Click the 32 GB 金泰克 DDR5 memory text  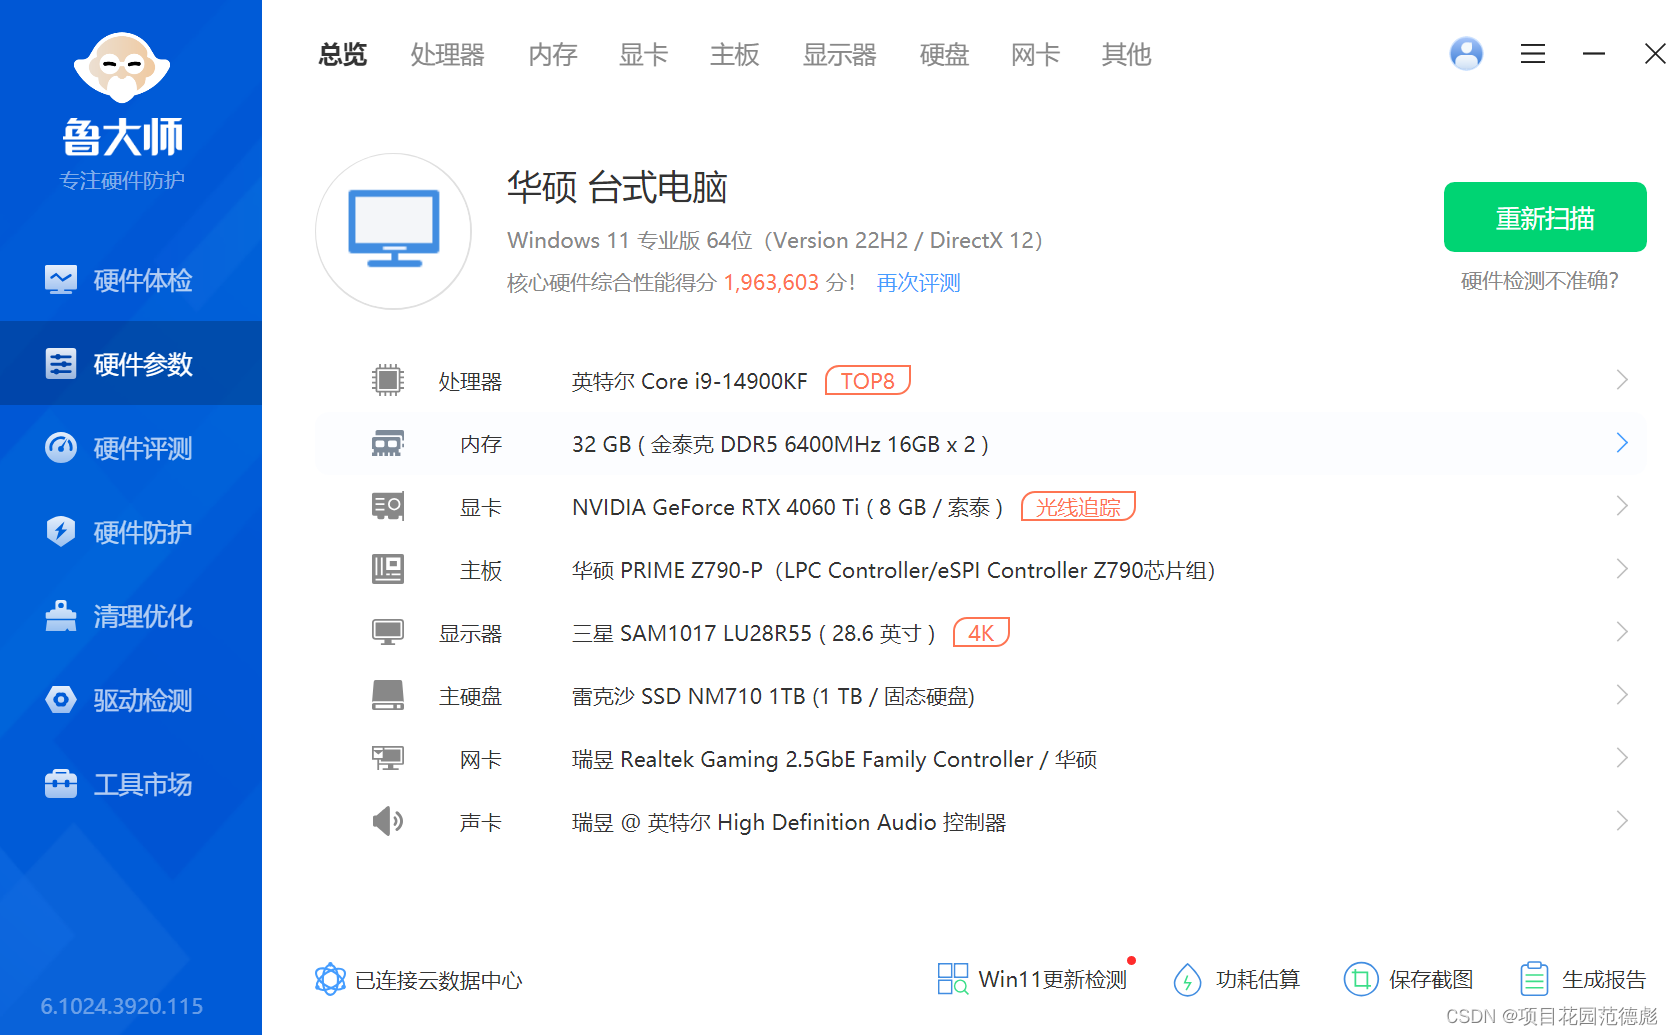point(780,445)
